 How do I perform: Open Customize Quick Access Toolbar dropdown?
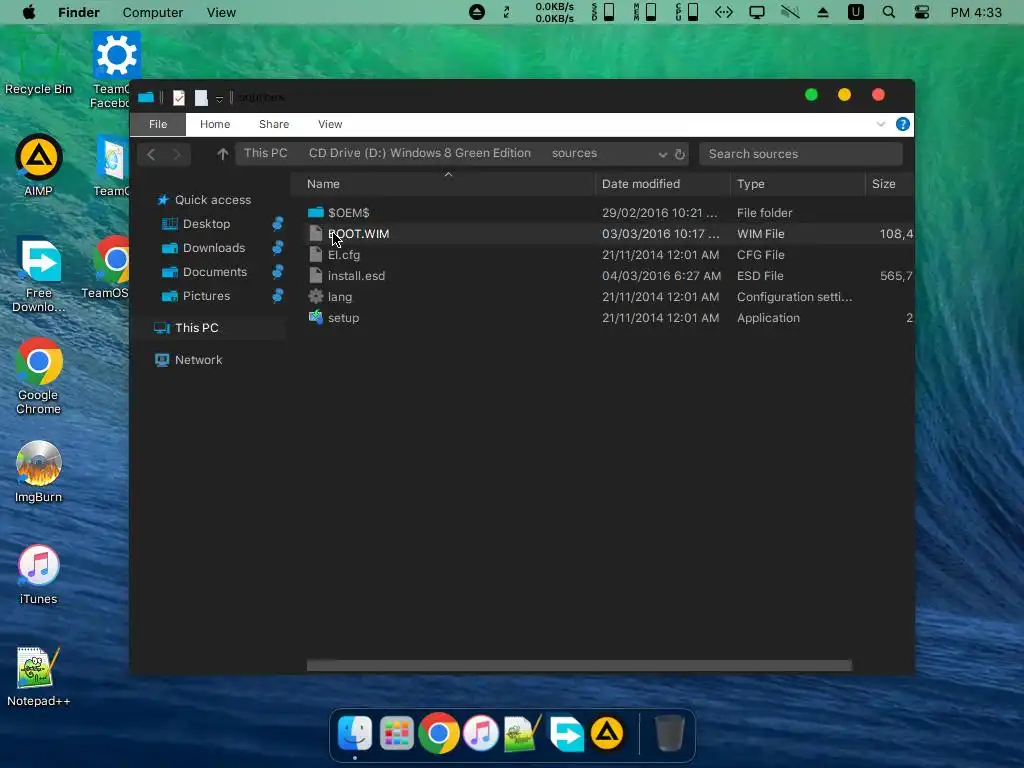coord(219,99)
